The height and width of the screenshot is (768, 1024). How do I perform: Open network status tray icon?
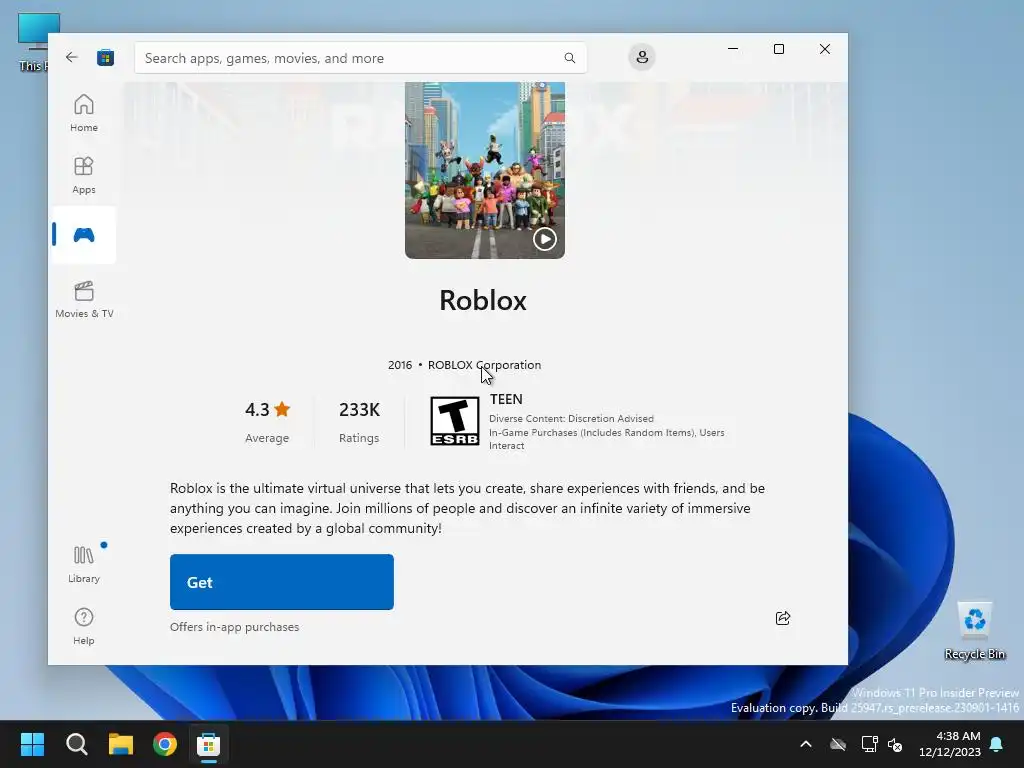tap(869, 744)
